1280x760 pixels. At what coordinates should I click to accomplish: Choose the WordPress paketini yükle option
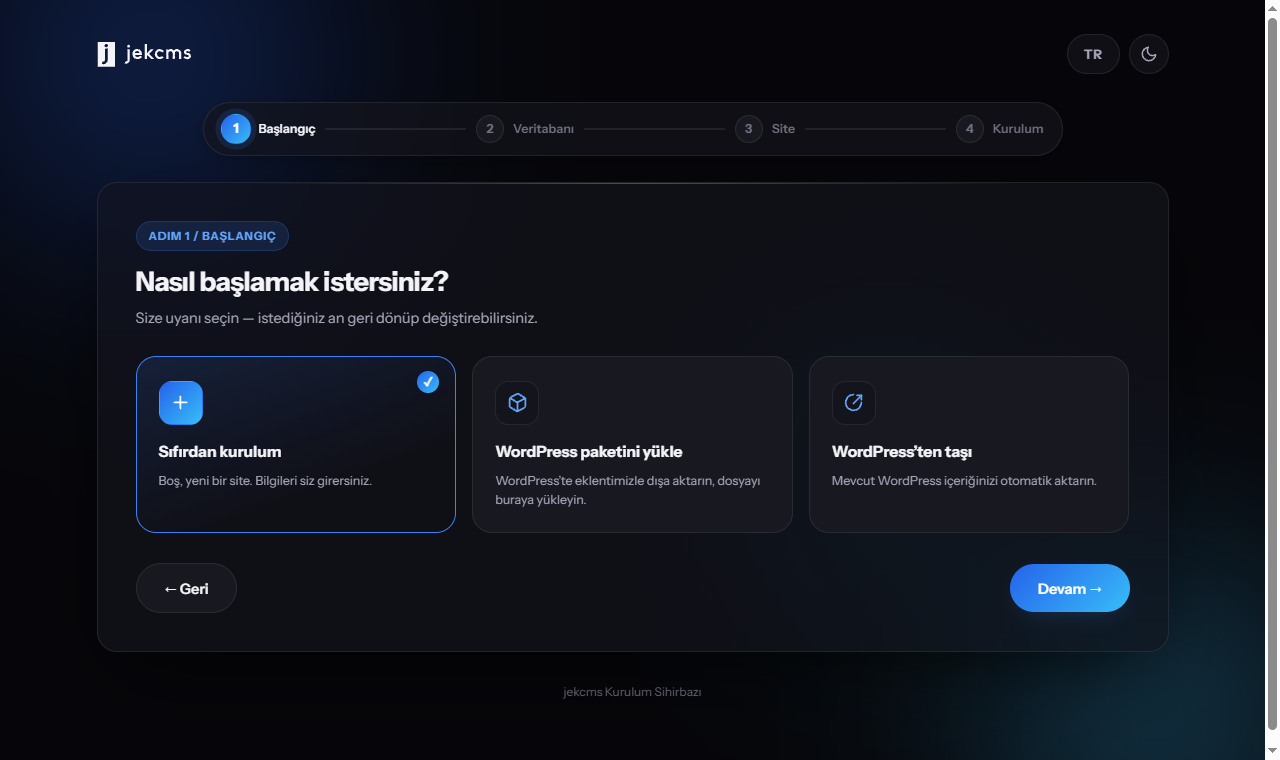pos(632,445)
